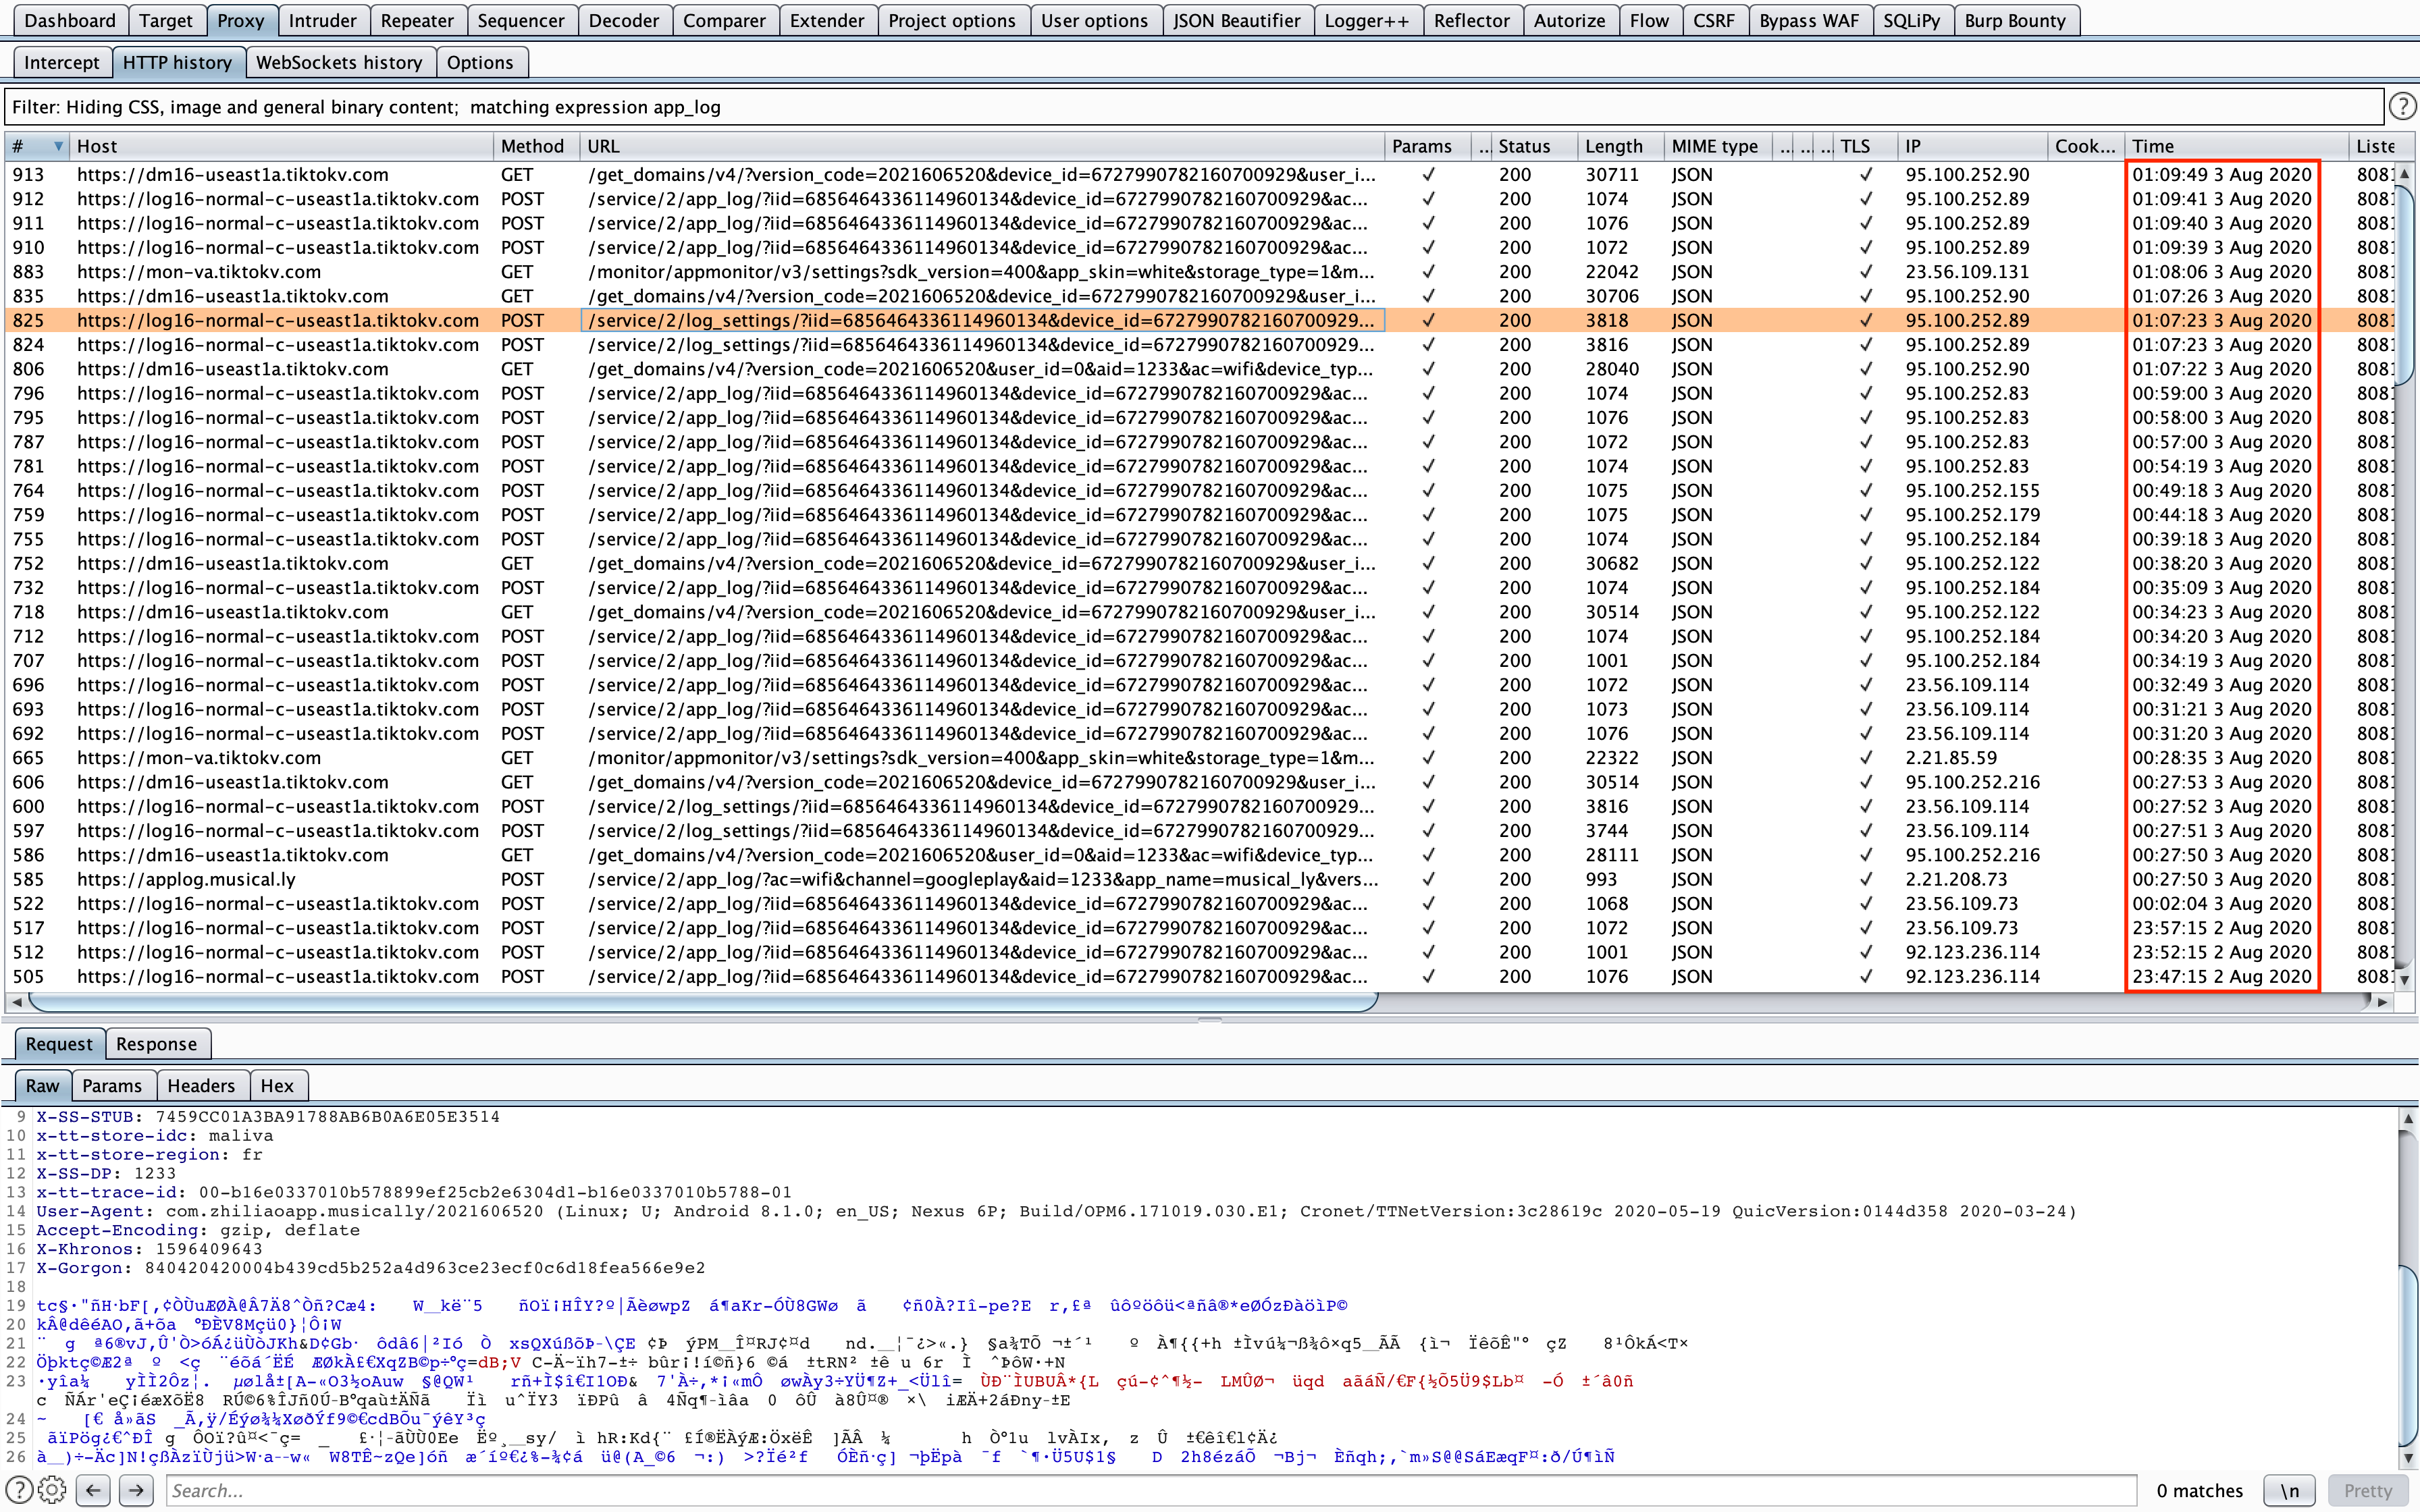
Task: Click the help icon beside the filter bar
Action: tap(2402, 106)
